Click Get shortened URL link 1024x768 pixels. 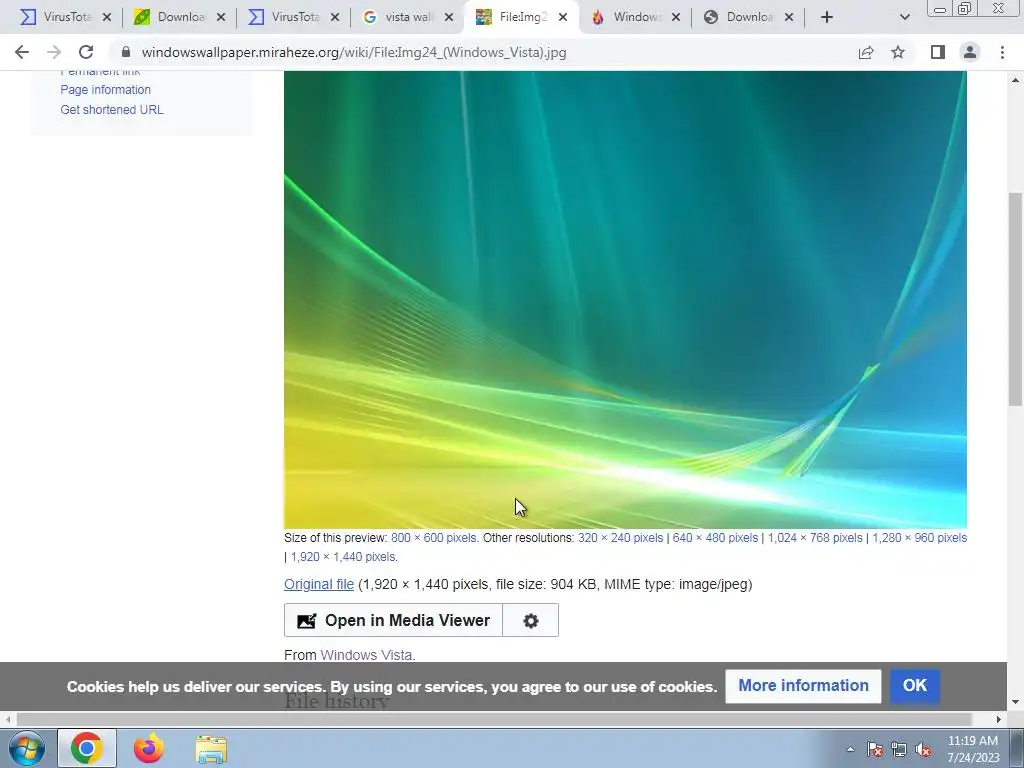coord(112,110)
